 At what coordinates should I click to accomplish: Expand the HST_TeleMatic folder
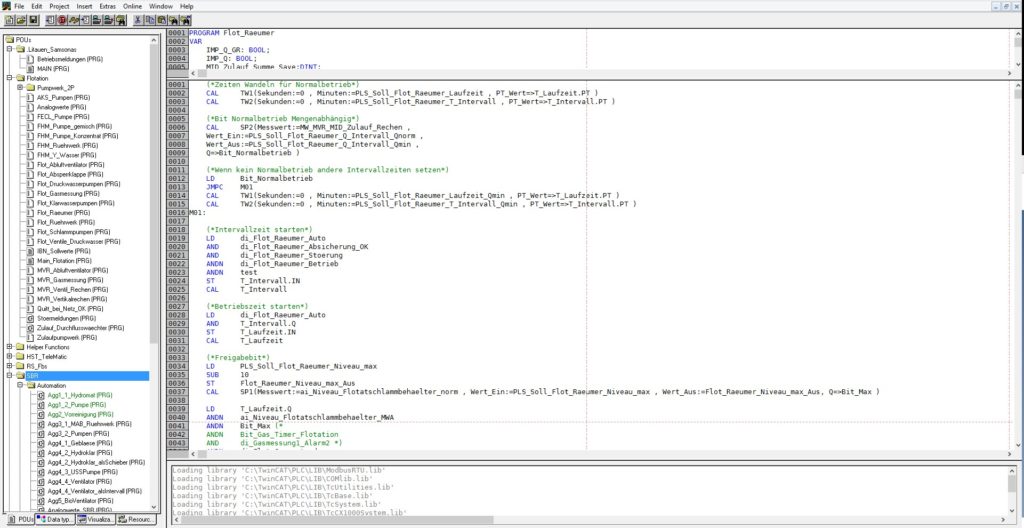click(x=9, y=357)
